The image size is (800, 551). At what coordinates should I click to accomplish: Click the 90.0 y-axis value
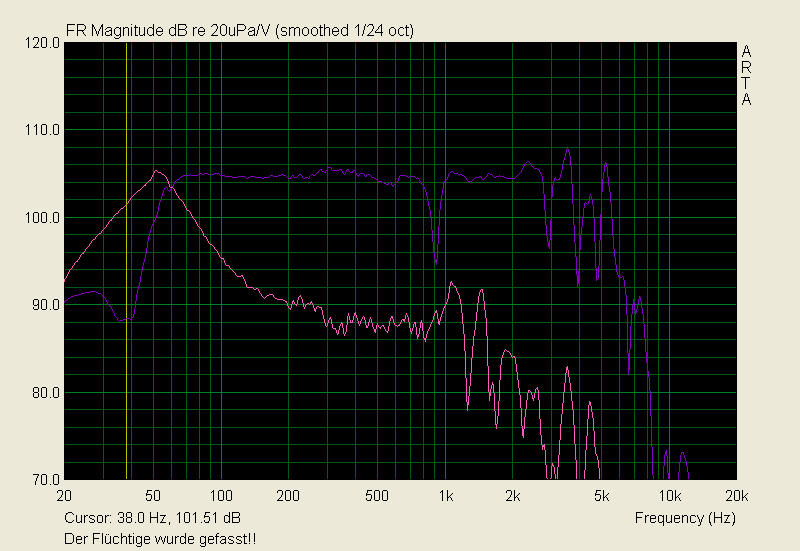click(46, 305)
